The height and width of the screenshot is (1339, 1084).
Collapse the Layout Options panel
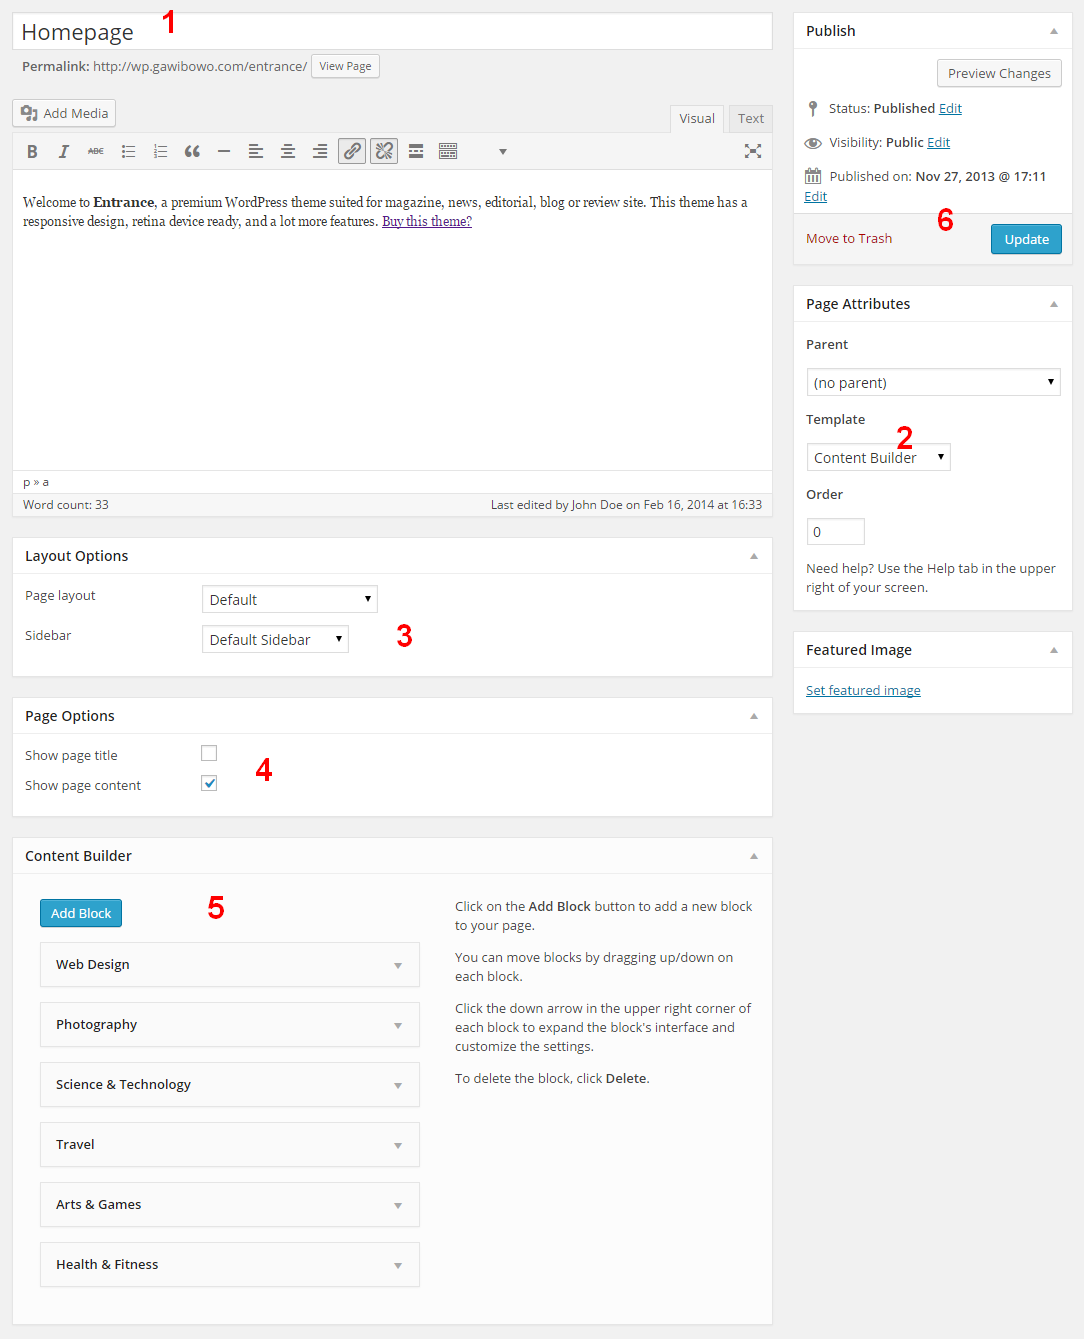(754, 556)
